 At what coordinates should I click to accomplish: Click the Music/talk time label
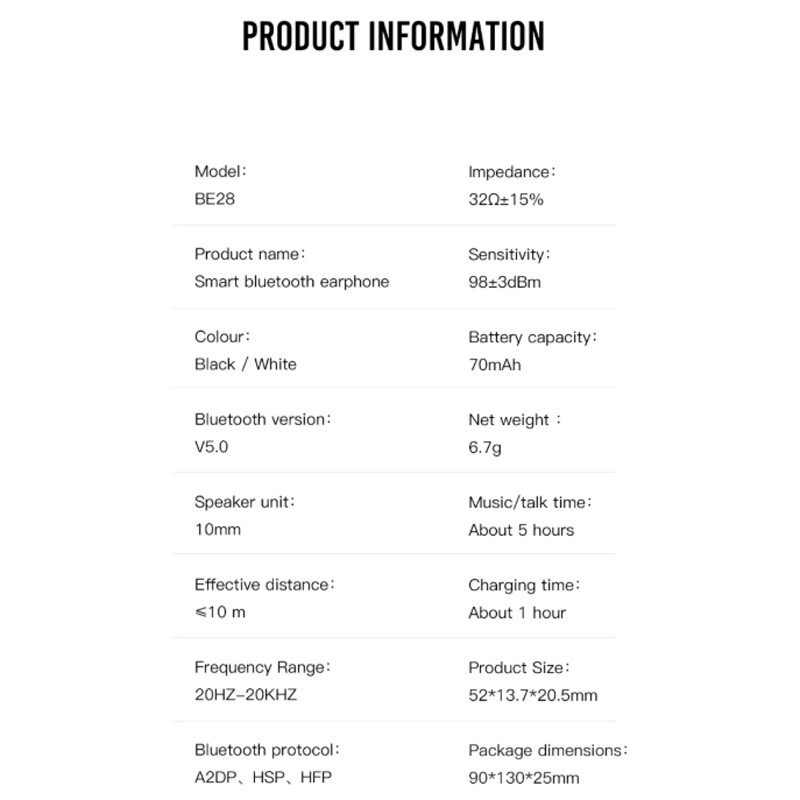pos(529,502)
